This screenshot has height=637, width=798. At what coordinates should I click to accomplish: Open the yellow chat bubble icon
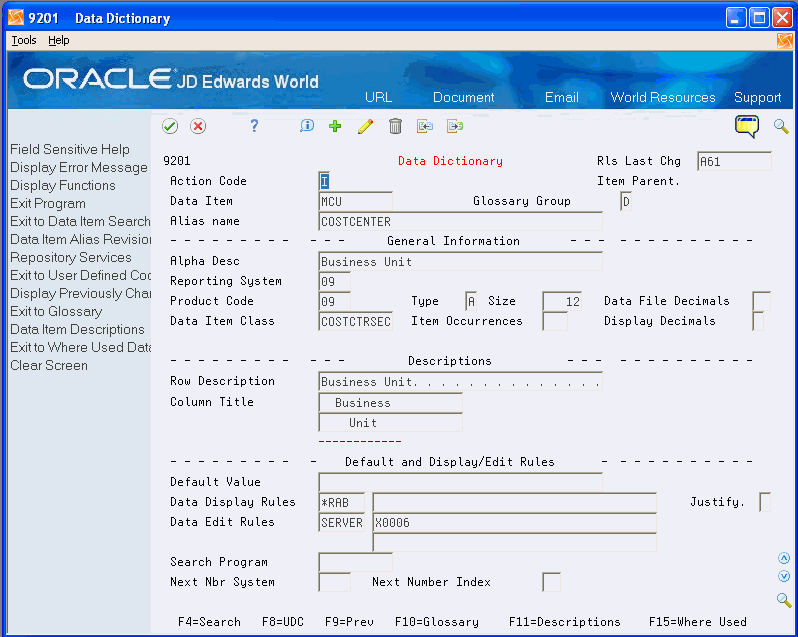click(747, 126)
